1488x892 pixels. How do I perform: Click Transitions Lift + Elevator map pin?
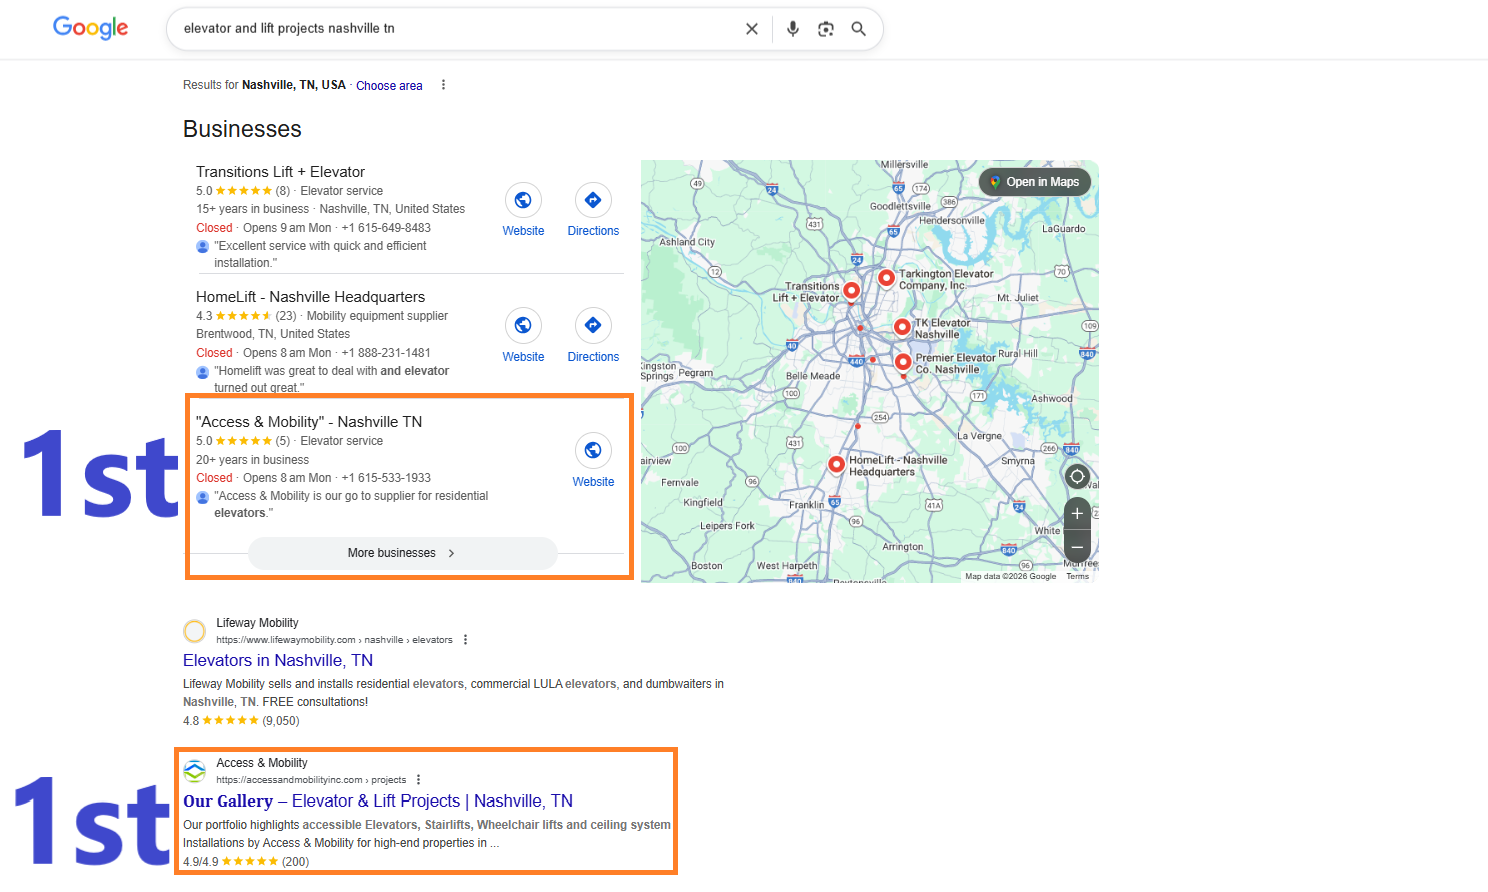(851, 291)
